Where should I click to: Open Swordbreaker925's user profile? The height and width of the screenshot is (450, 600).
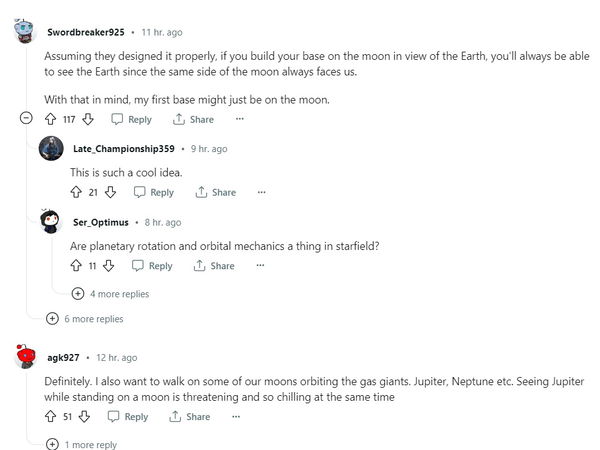pyautogui.click(x=85, y=32)
